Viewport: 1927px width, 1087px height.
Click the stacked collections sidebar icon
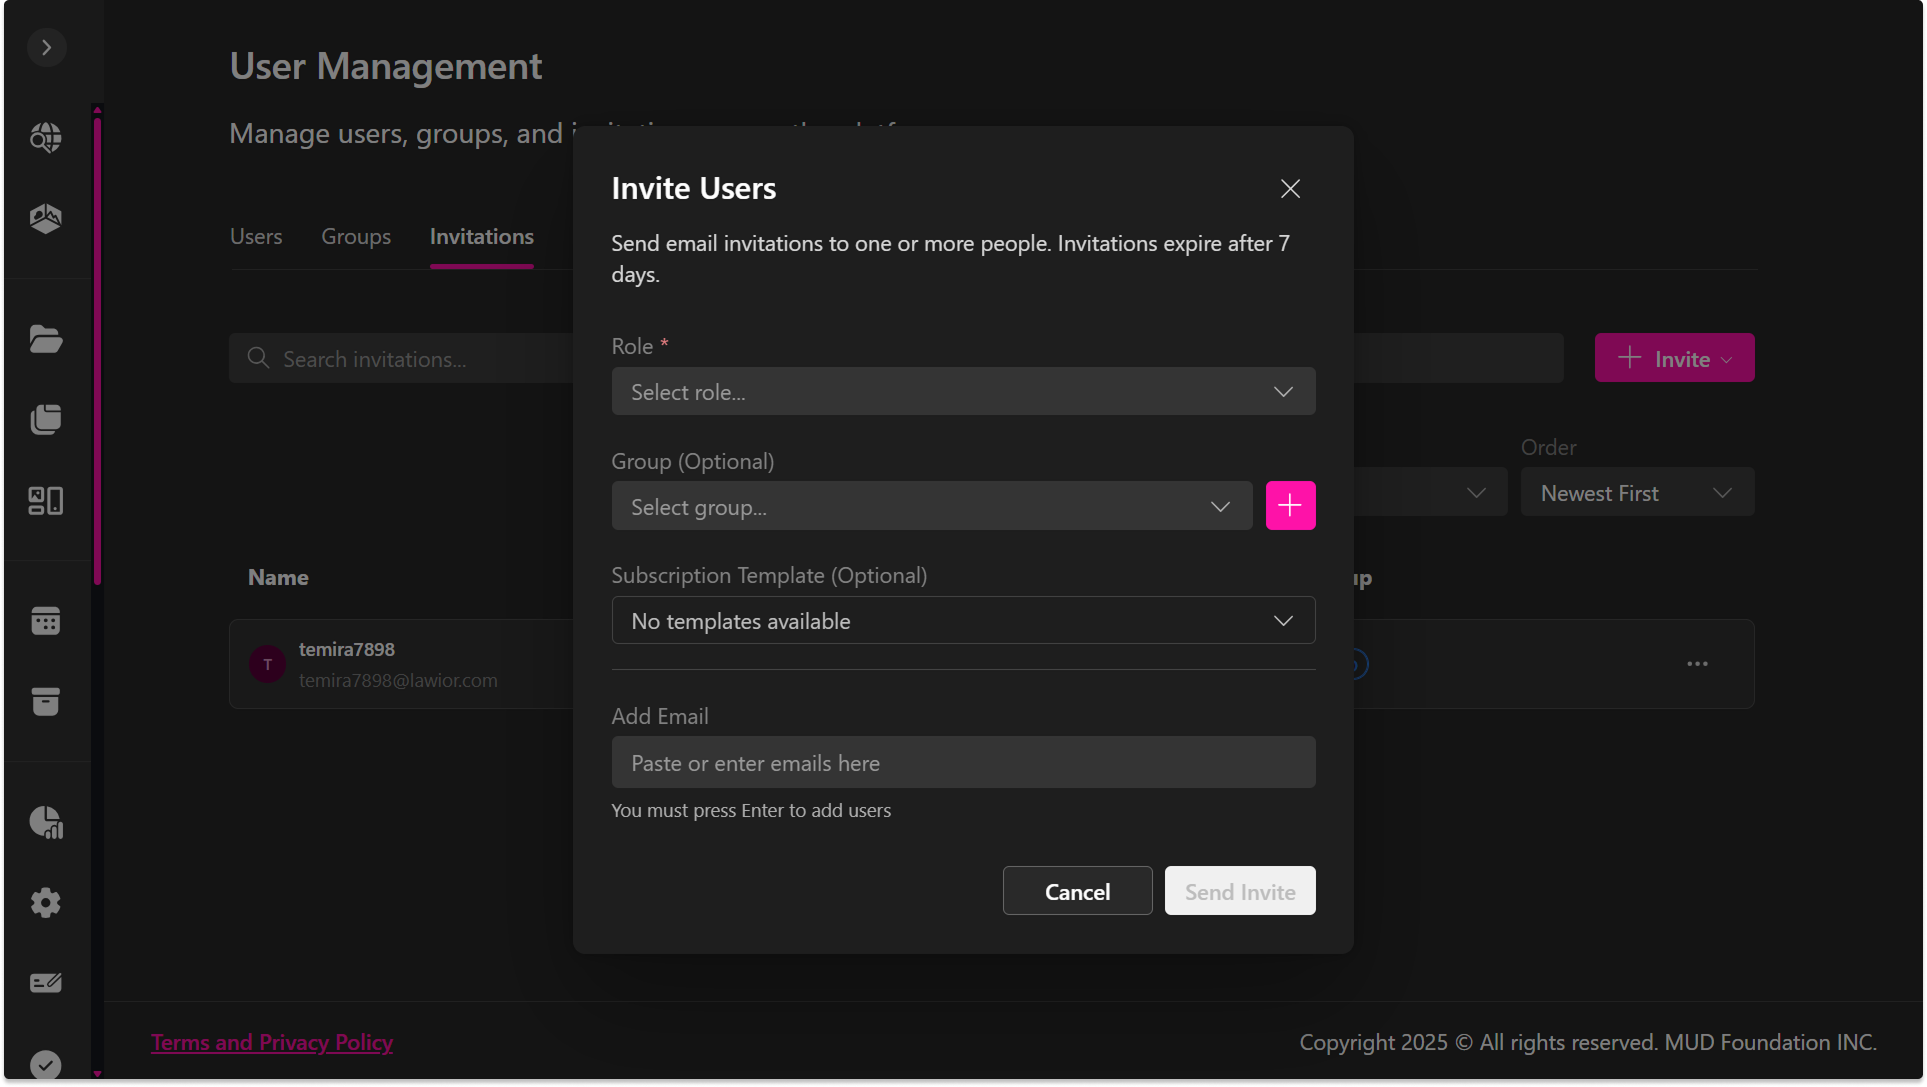[x=46, y=419]
